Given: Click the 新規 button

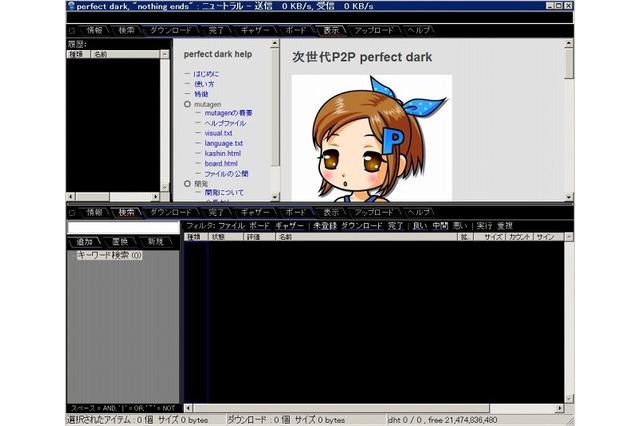Looking at the screenshot, I should click(x=156, y=242).
